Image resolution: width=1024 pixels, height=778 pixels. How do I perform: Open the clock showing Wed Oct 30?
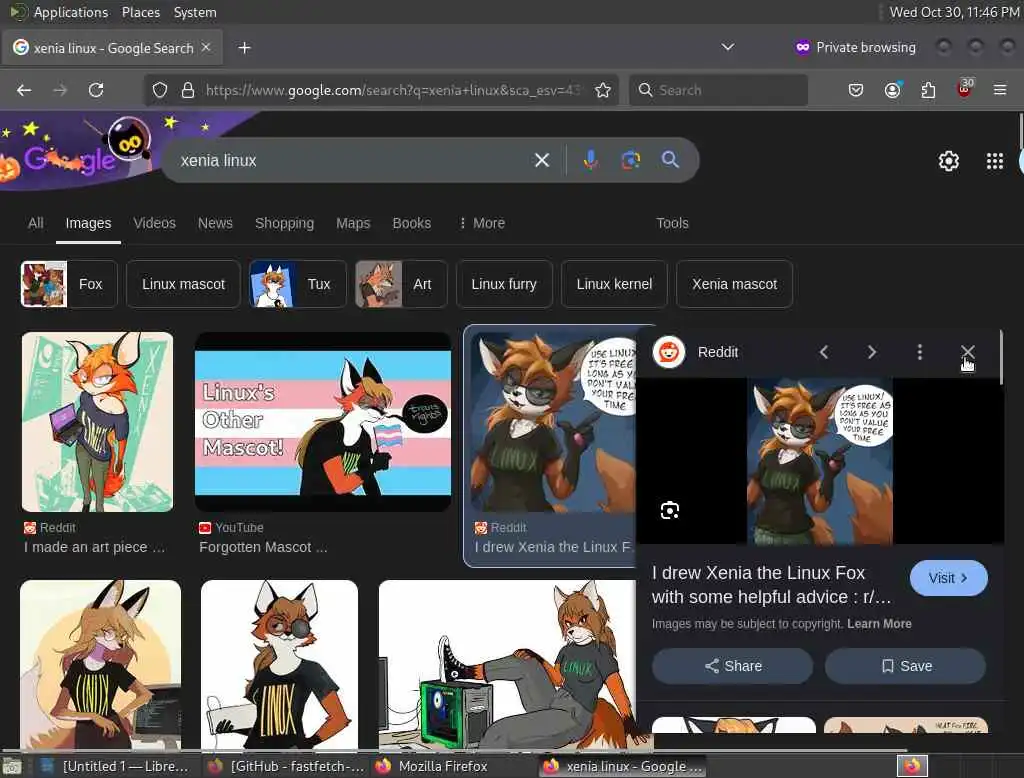pos(955,12)
